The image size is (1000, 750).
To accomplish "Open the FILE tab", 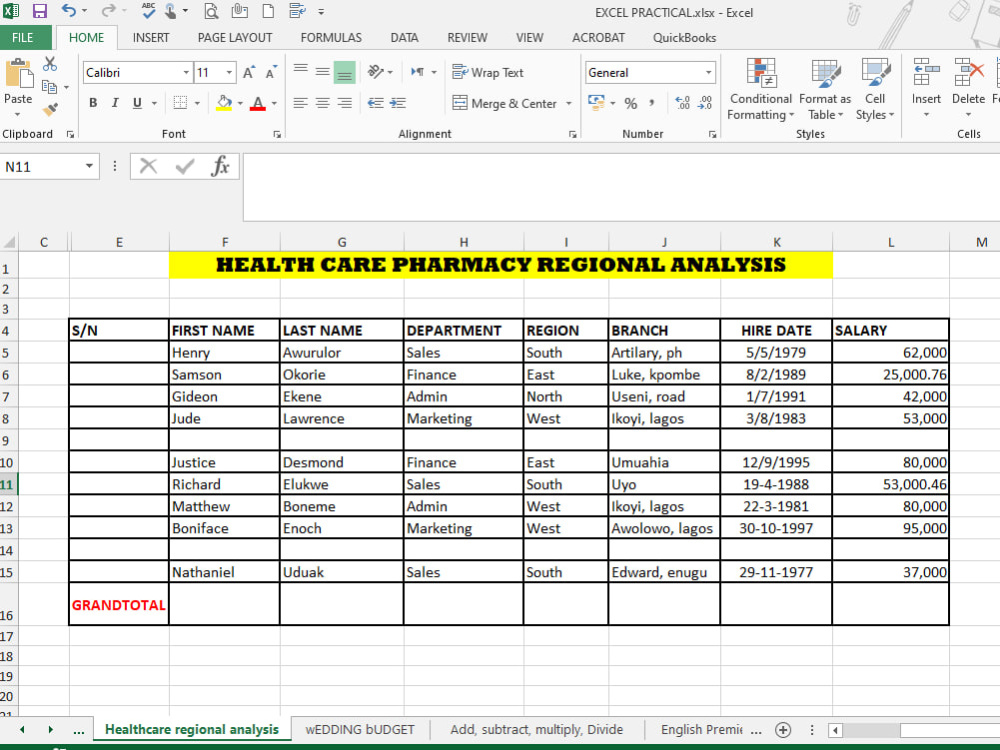I will coord(22,38).
